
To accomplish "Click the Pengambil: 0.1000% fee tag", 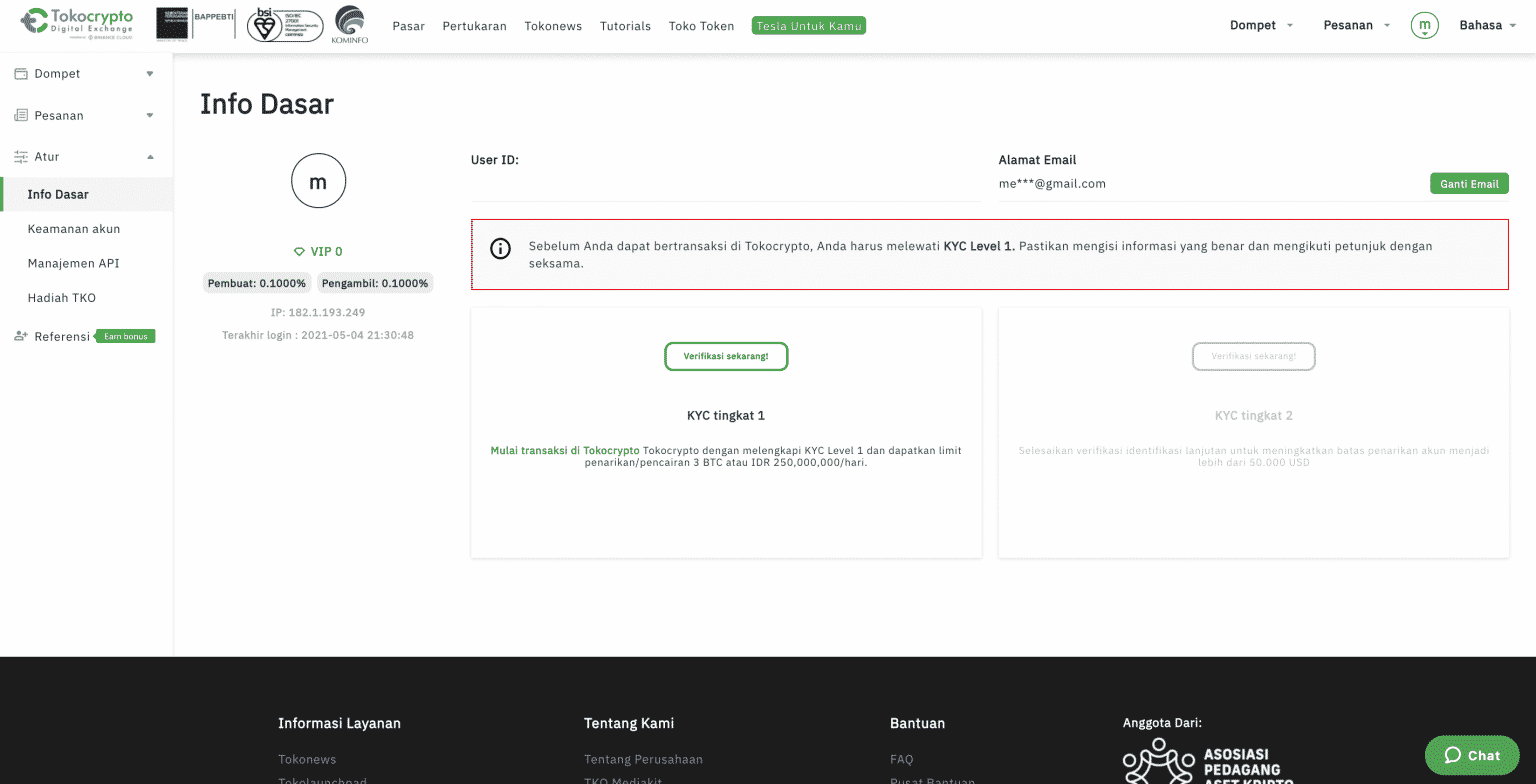I will (x=375, y=283).
